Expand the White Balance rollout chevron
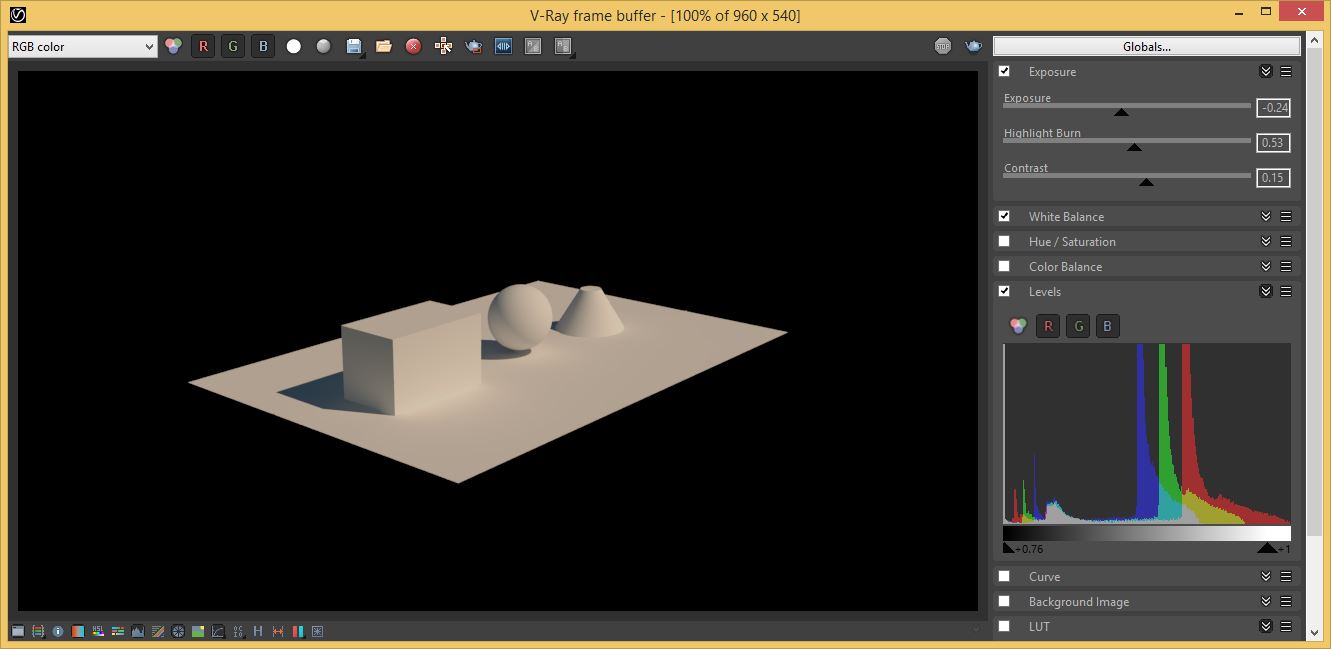The image size is (1331, 649). click(x=1266, y=217)
